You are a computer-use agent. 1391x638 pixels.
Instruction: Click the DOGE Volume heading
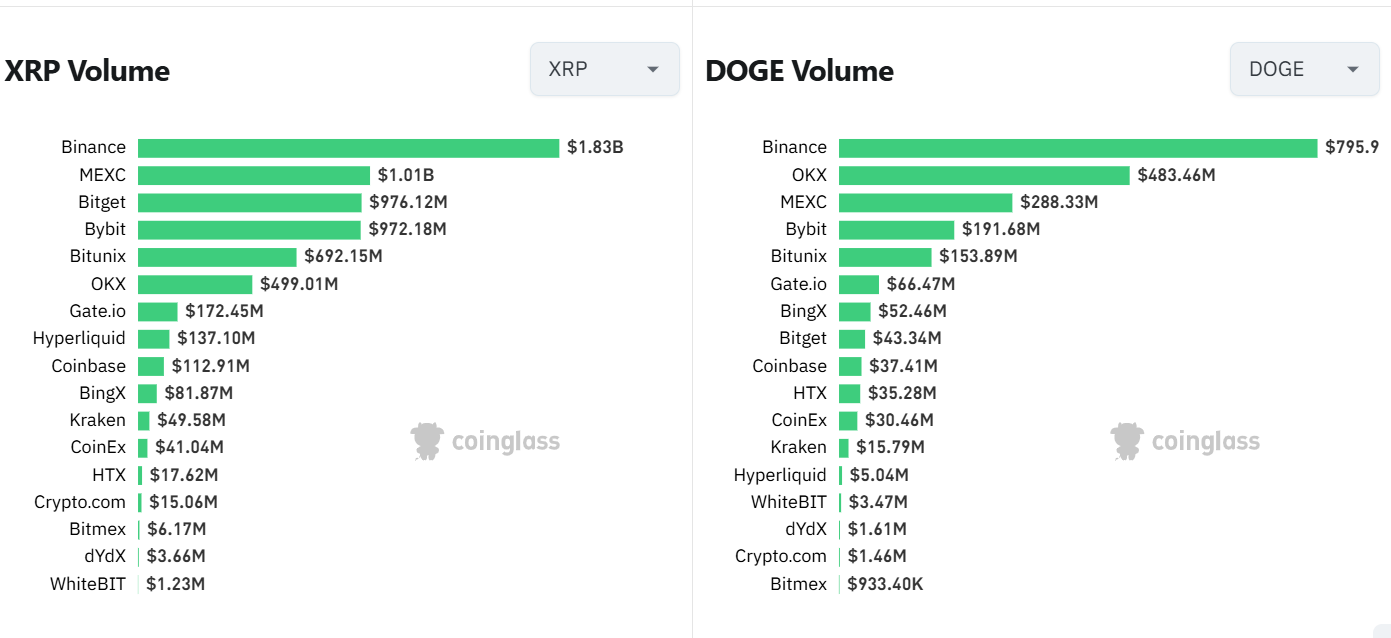(799, 71)
